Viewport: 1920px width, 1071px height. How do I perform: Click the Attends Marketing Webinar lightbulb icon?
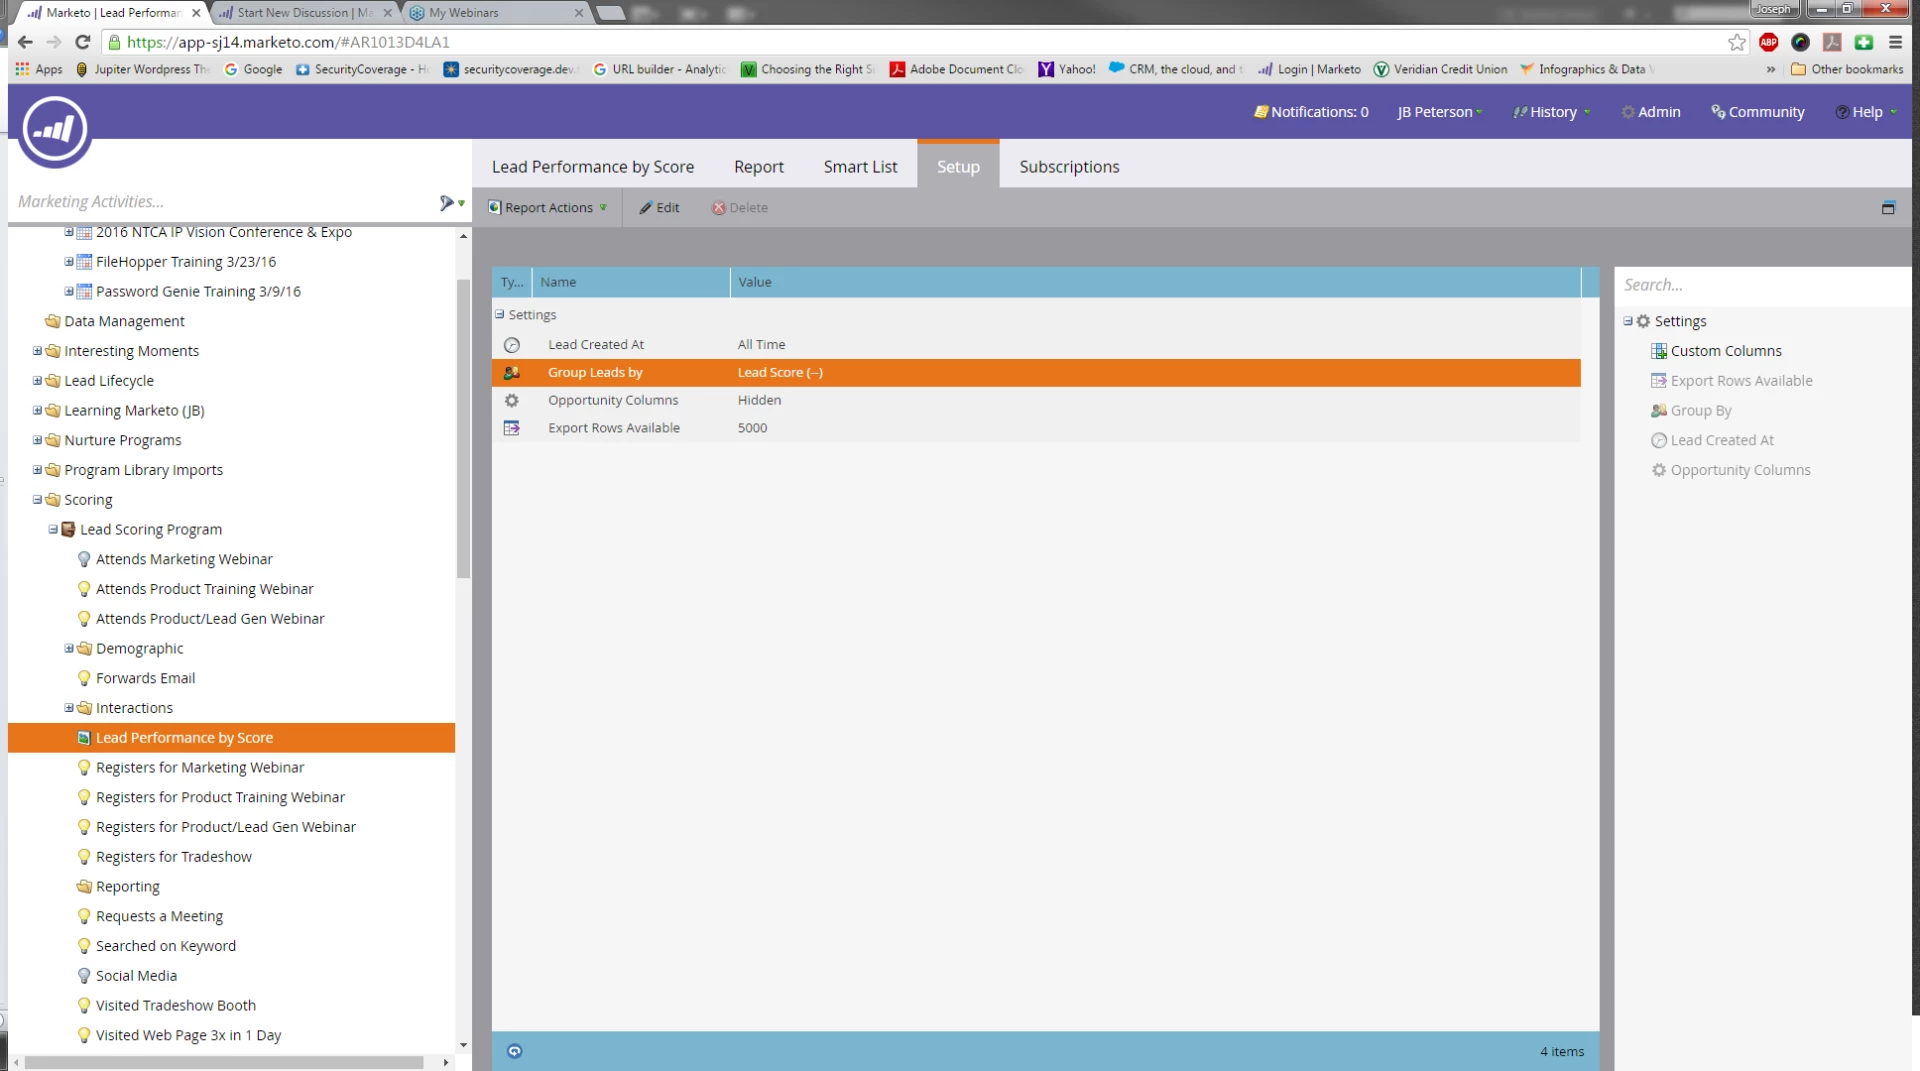pos(84,560)
